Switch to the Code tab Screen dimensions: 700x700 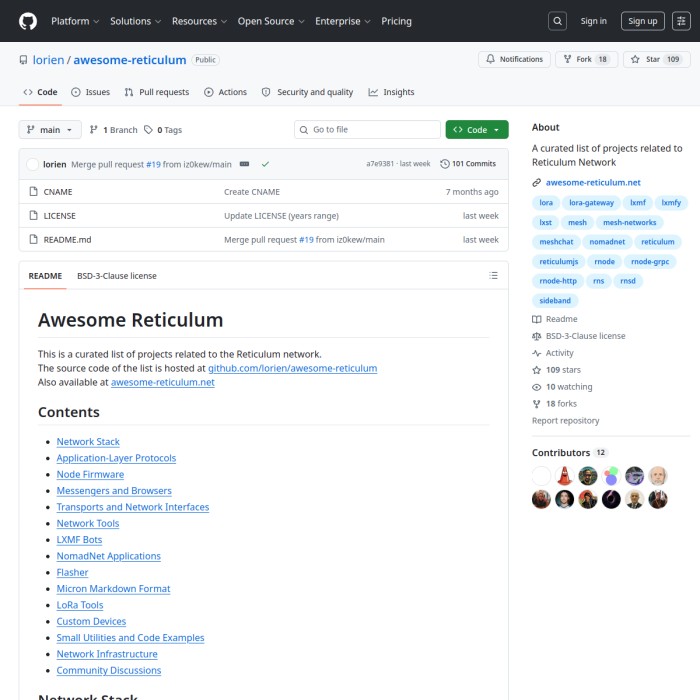point(40,92)
